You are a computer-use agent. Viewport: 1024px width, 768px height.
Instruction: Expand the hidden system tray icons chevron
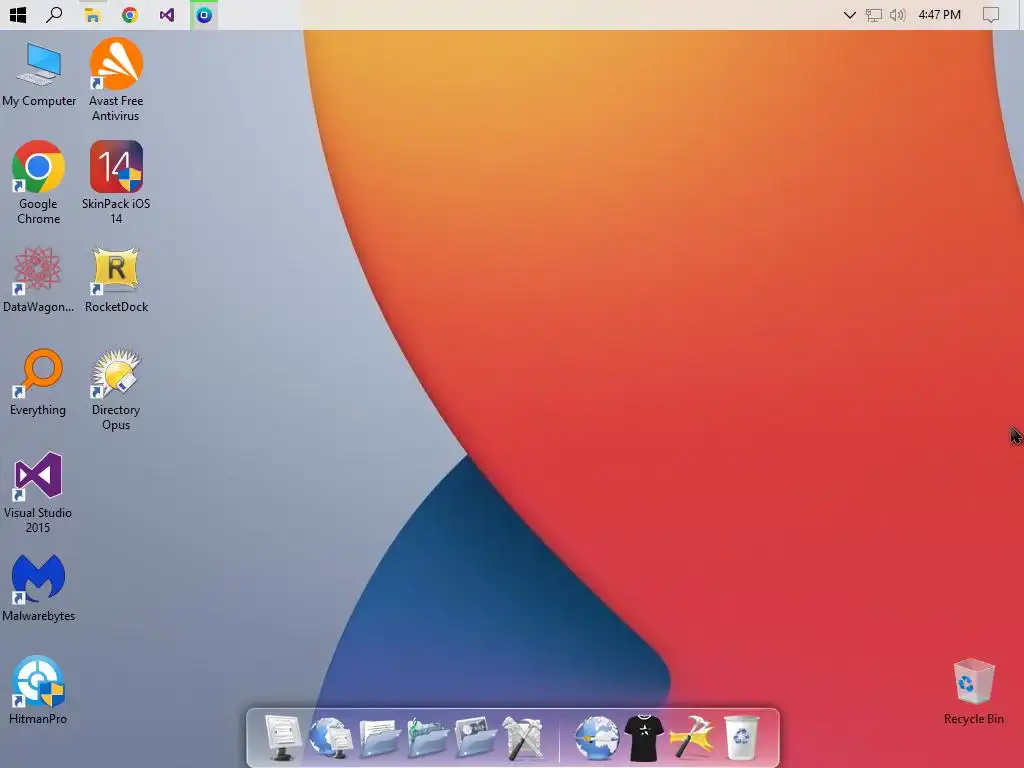[850, 14]
